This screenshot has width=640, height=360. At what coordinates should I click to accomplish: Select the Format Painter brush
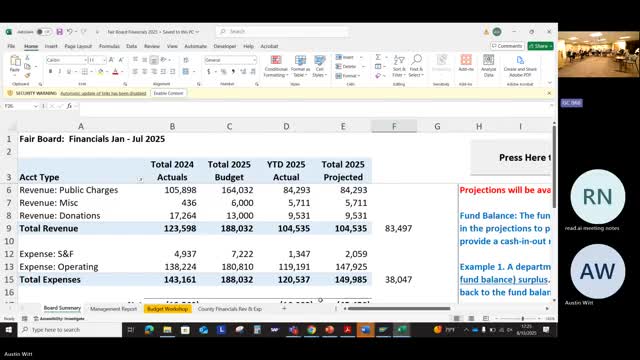pyautogui.click(x=27, y=75)
